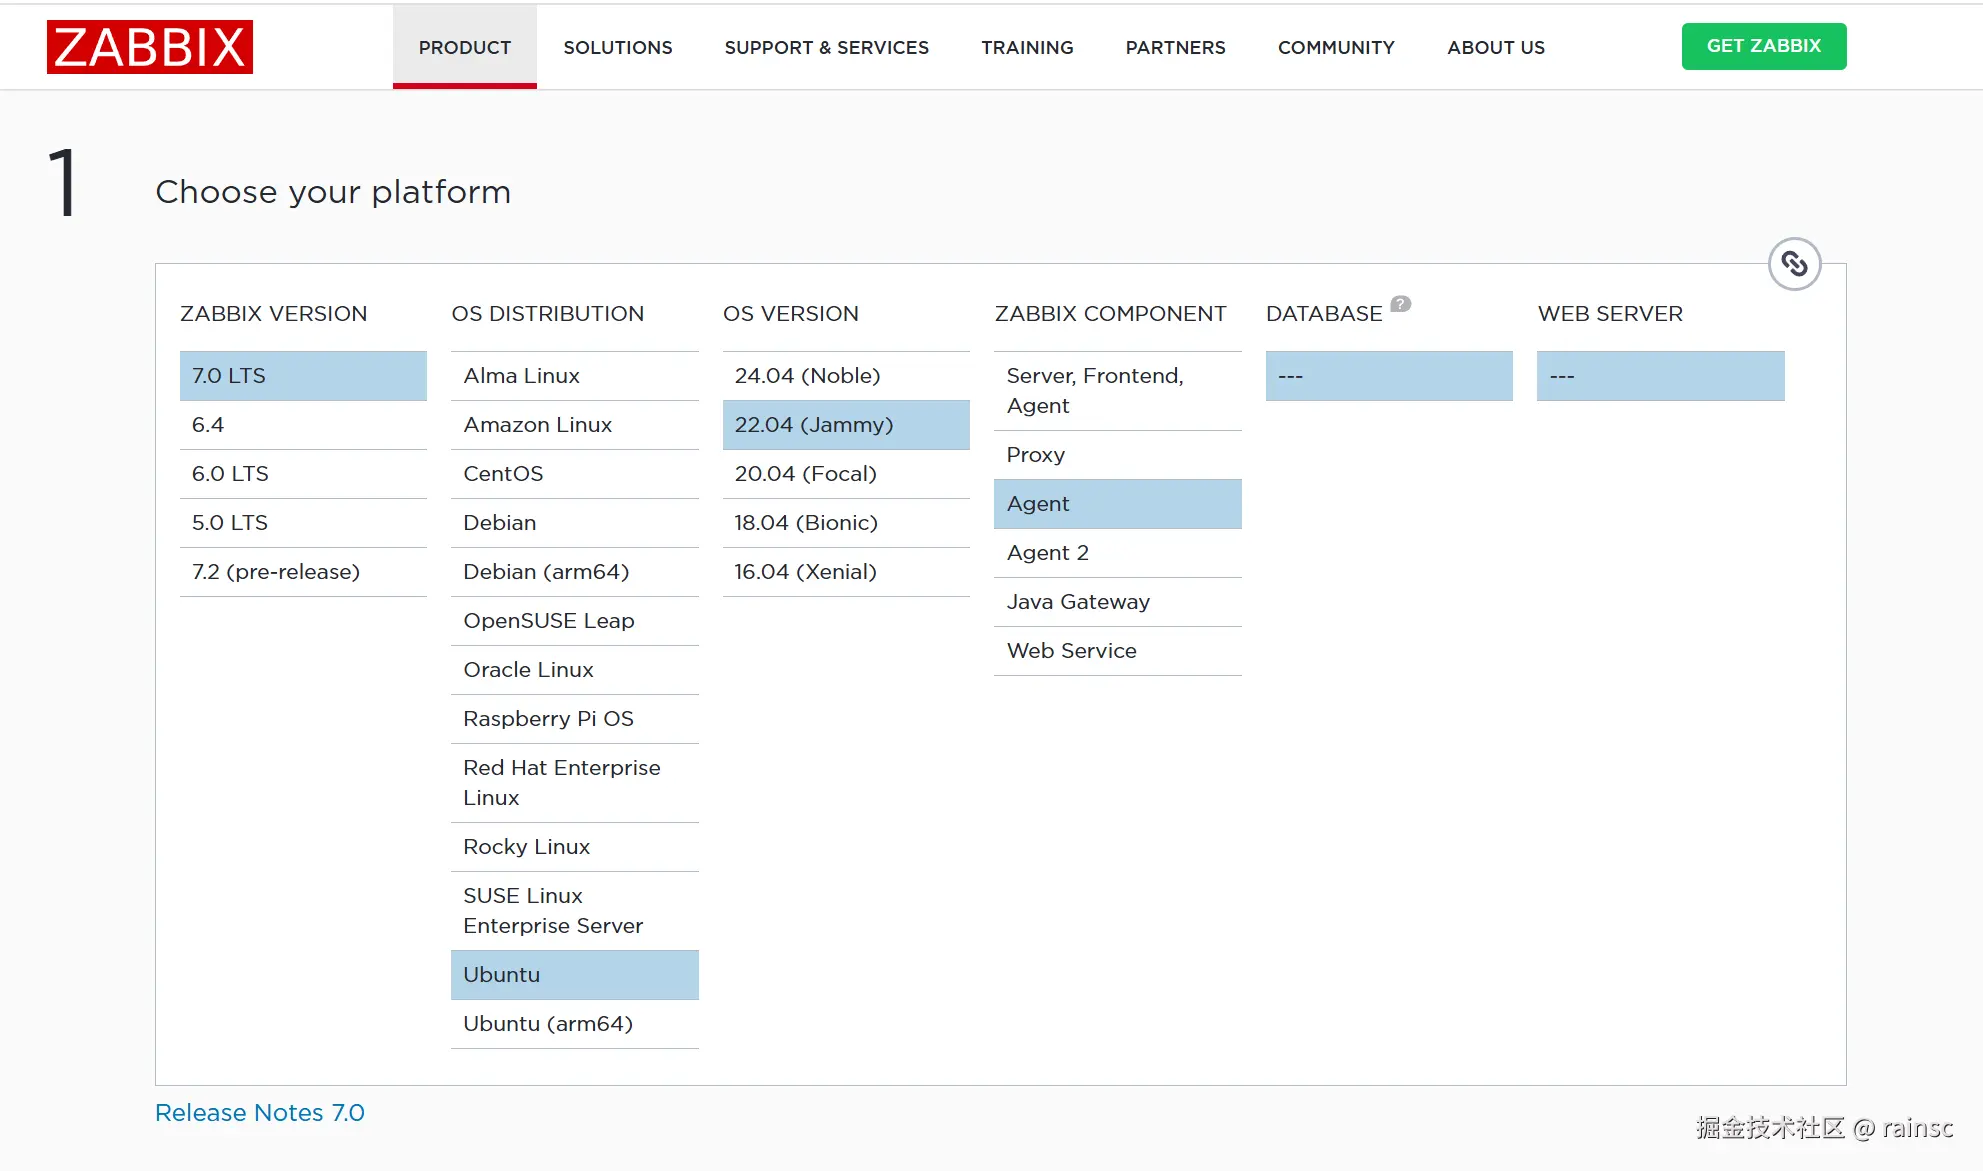Click the database help question mark icon
The image size is (1983, 1171).
click(1400, 304)
